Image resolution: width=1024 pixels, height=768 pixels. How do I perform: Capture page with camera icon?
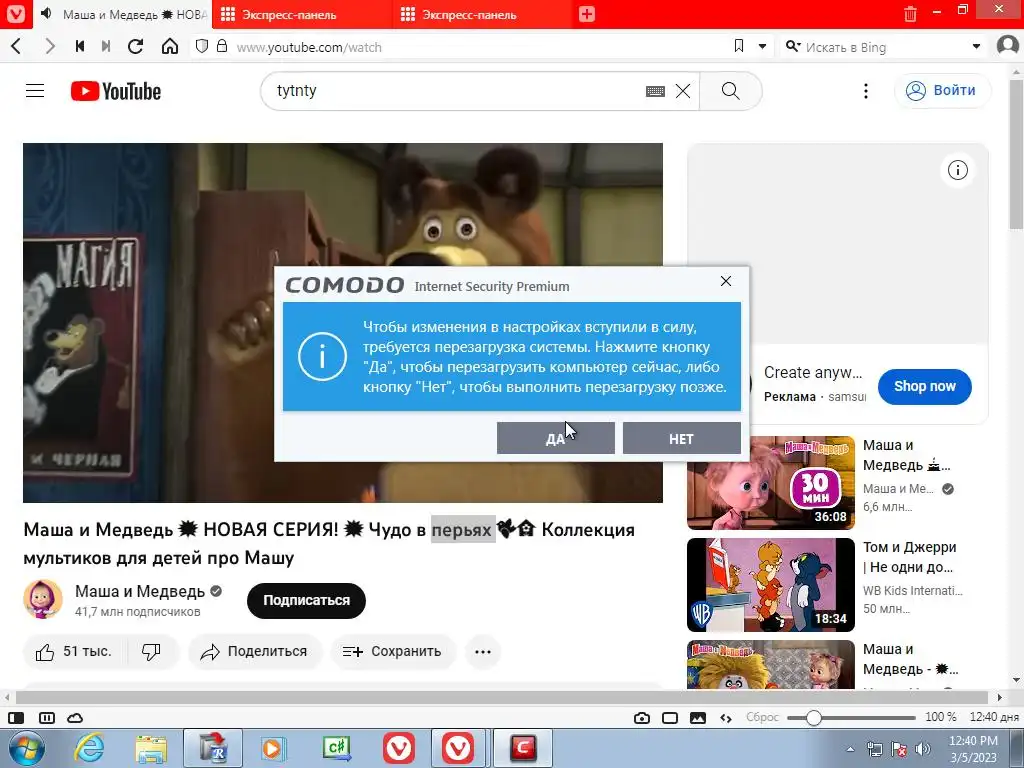tap(642, 718)
